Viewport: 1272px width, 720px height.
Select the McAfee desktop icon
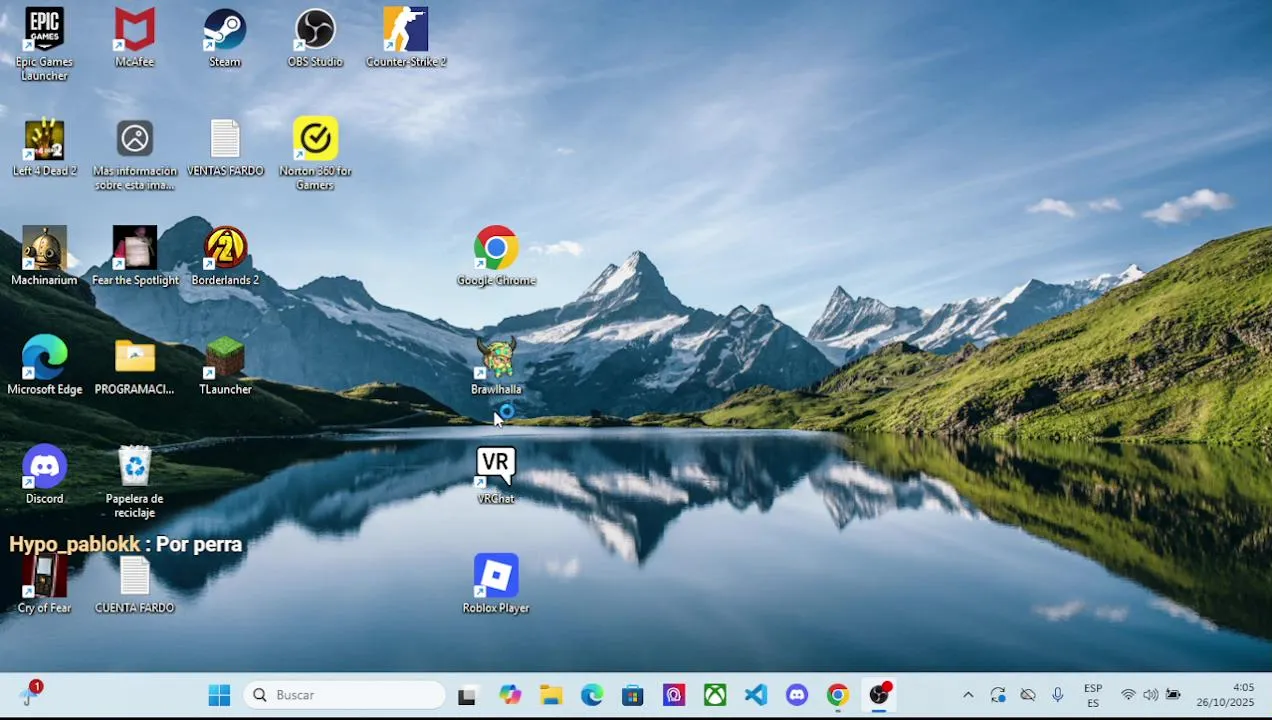[135, 38]
